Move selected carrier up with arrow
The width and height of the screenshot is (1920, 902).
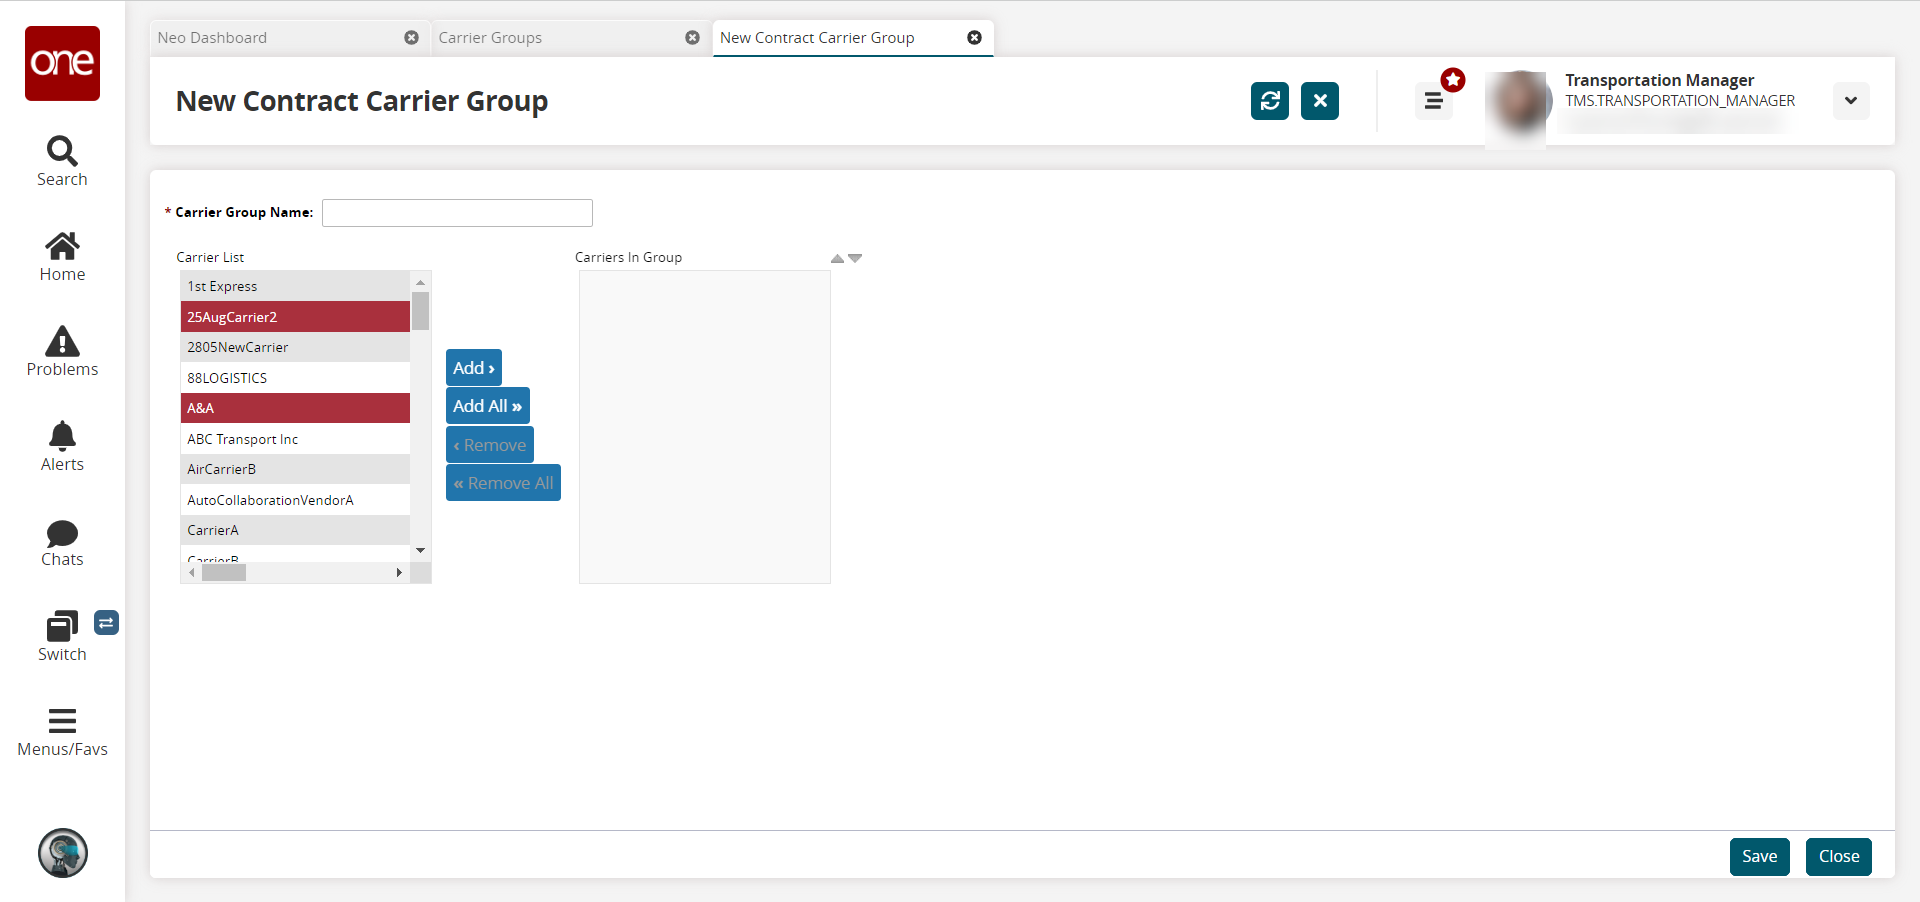coord(837,258)
